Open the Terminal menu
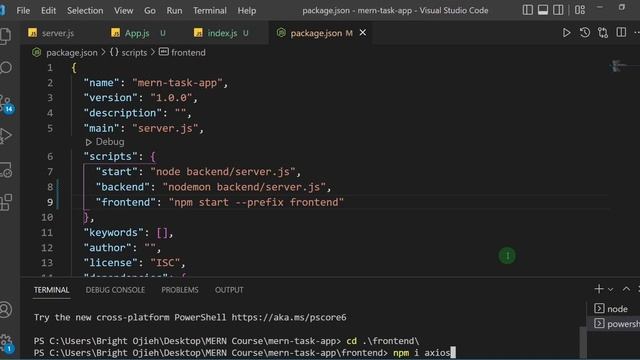 pos(210,11)
